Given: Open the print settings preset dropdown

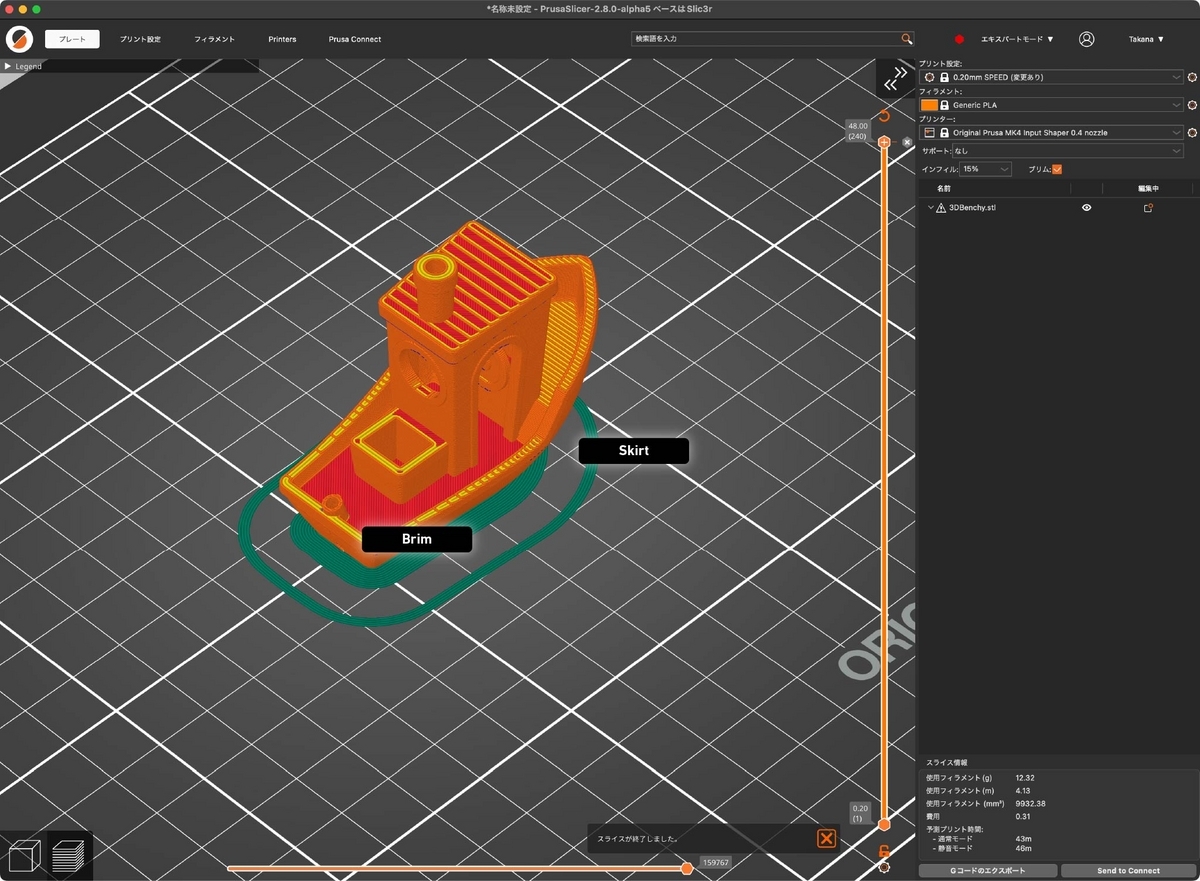Looking at the screenshot, I should click(x=1051, y=77).
